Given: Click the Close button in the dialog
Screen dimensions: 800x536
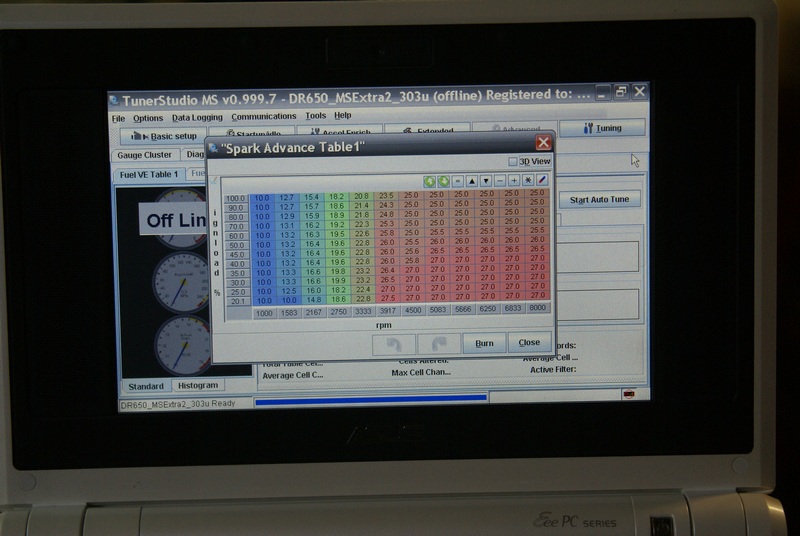Looking at the screenshot, I should [x=529, y=342].
